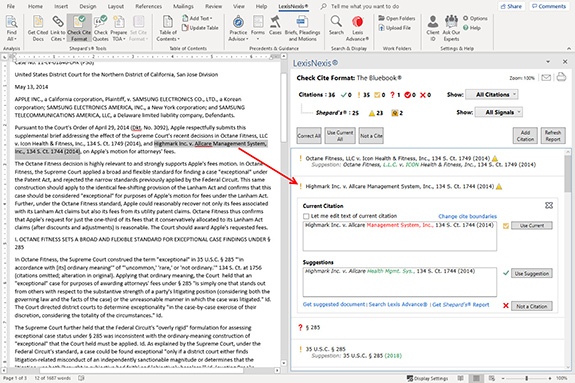
Task: Follow the Get suggested document link
Action: click(x=334, y=304)
